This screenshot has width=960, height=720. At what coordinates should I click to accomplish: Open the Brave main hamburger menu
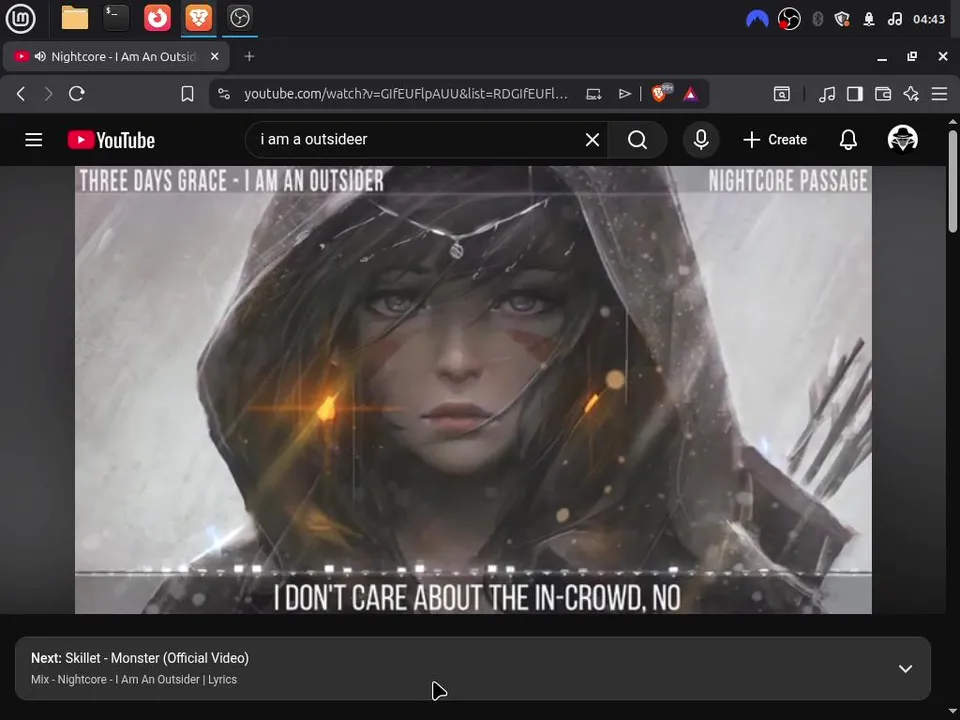pyautogui.click(x=939, y=94)
